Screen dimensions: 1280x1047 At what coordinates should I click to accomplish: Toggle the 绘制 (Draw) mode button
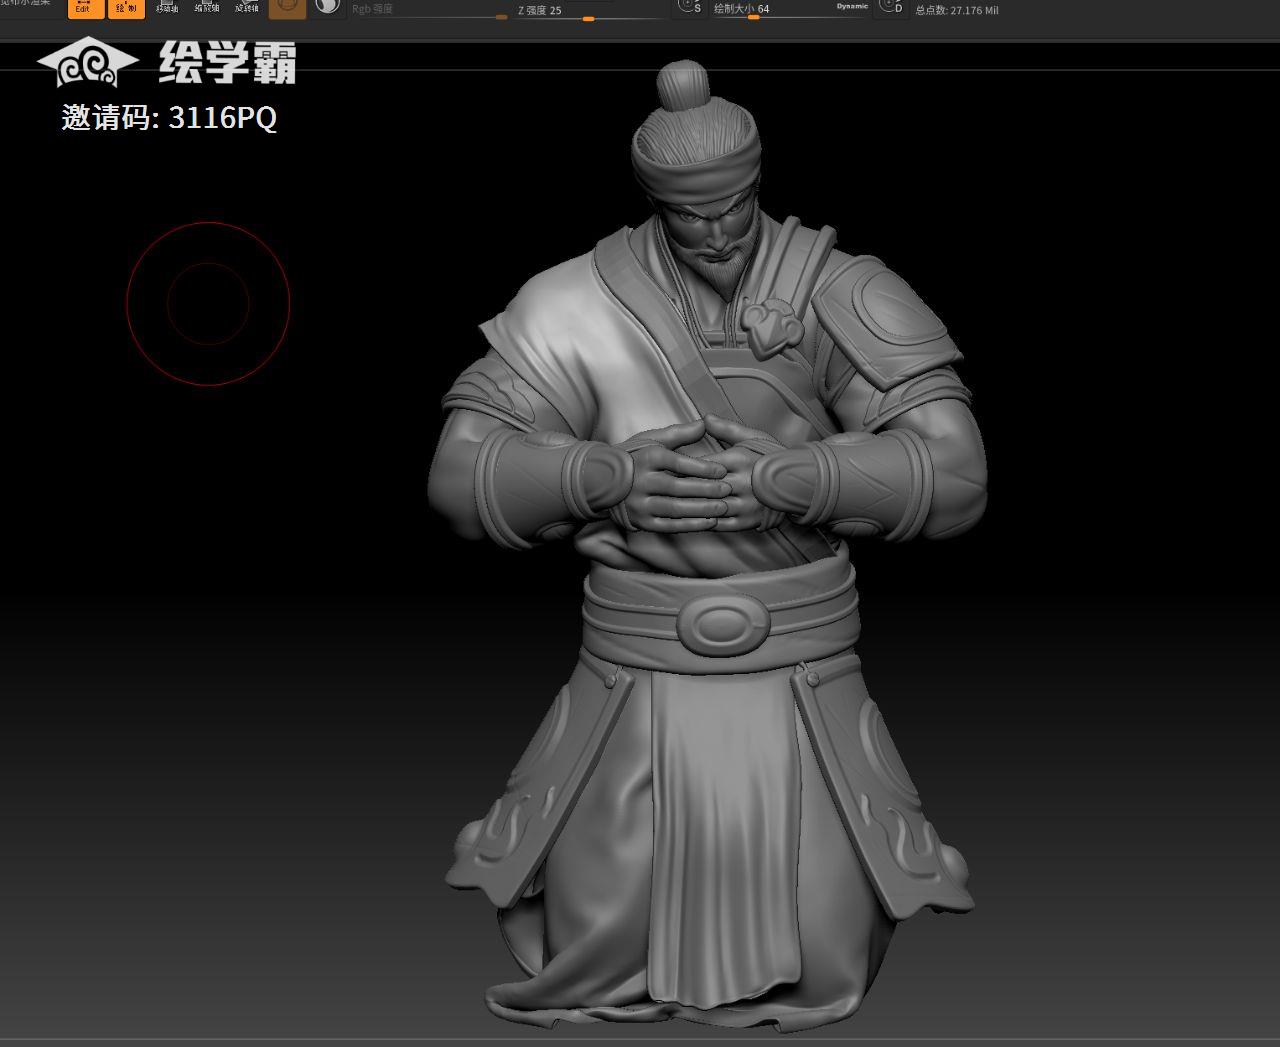pos(126,8)
